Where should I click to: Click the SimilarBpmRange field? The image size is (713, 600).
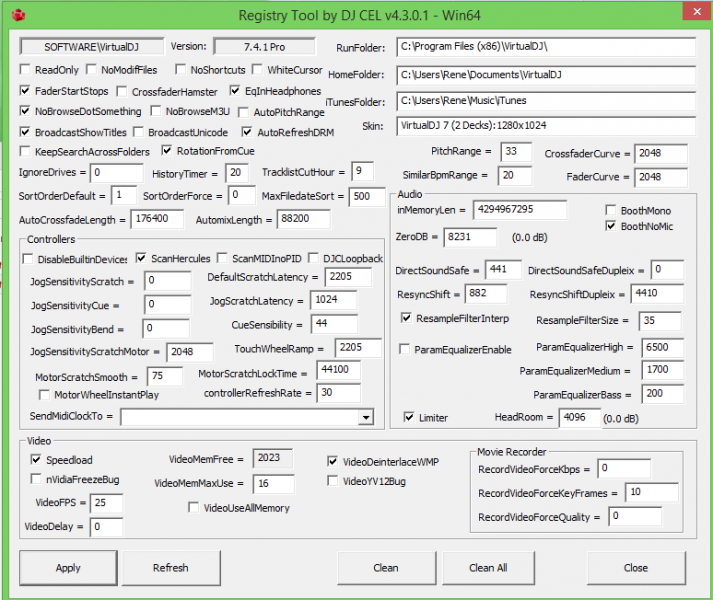515,176
